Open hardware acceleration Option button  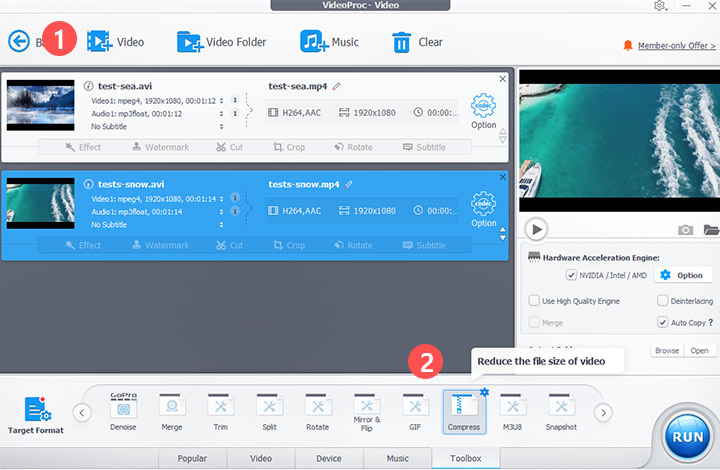[x=682, y=275]
